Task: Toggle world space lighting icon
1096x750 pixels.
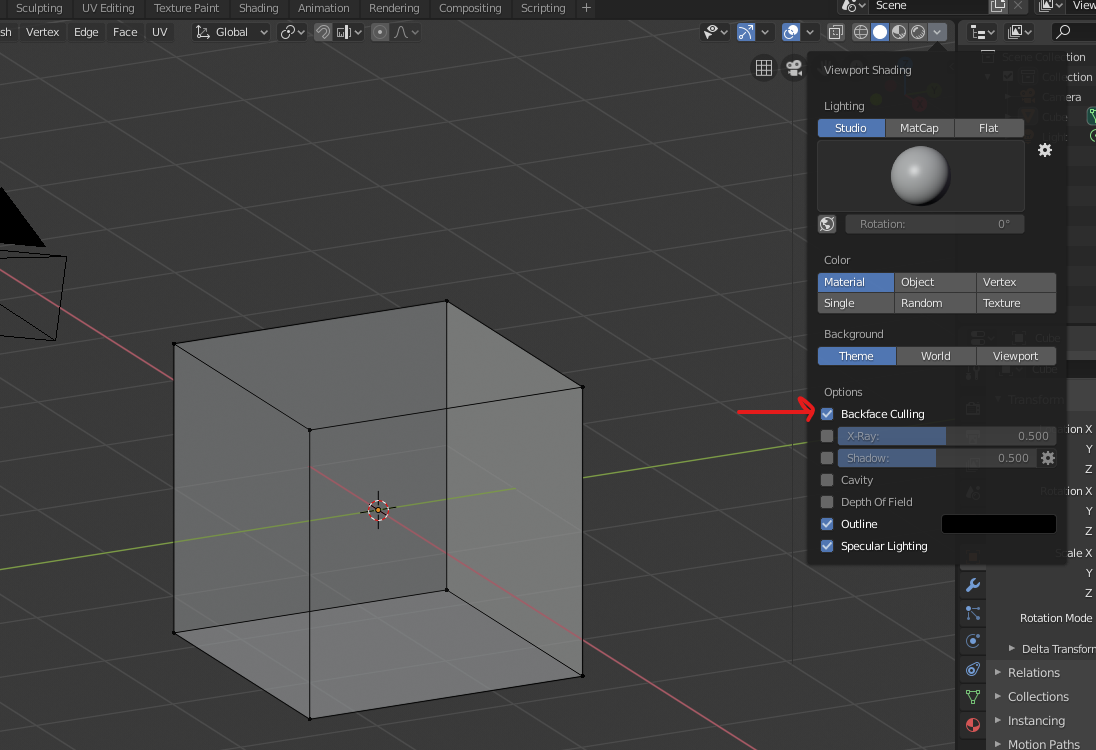Action: pyautogui.click(x=827, y=224)
